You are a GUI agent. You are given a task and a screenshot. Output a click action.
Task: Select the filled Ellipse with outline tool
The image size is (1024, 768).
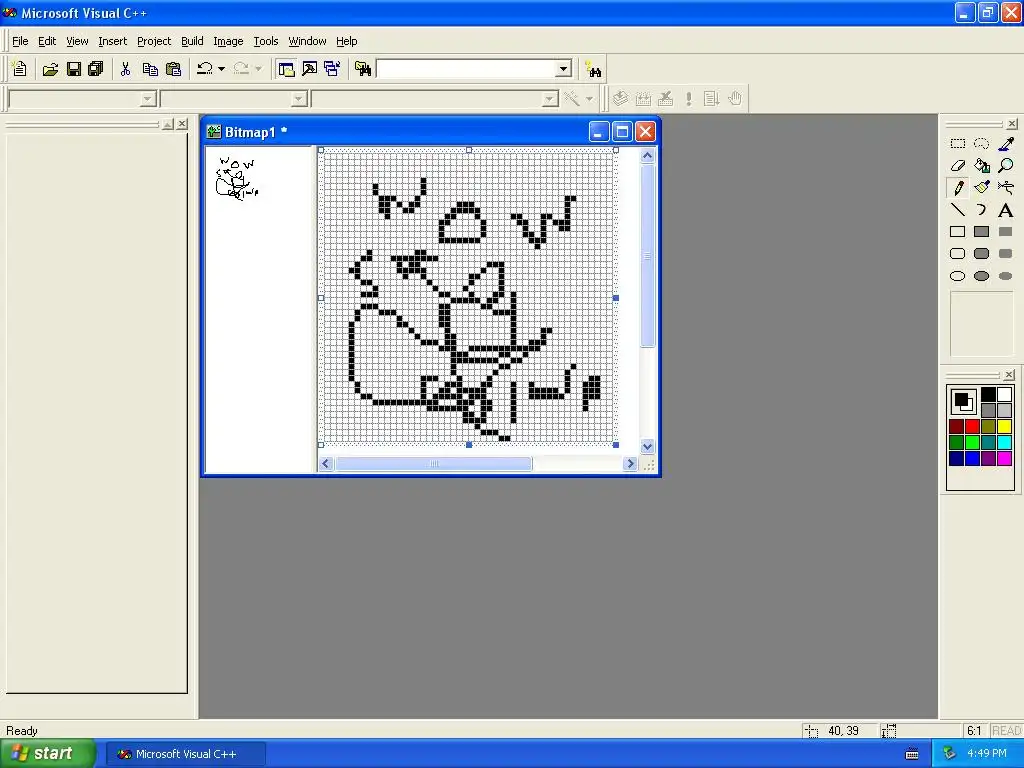[x=982, y=276]
